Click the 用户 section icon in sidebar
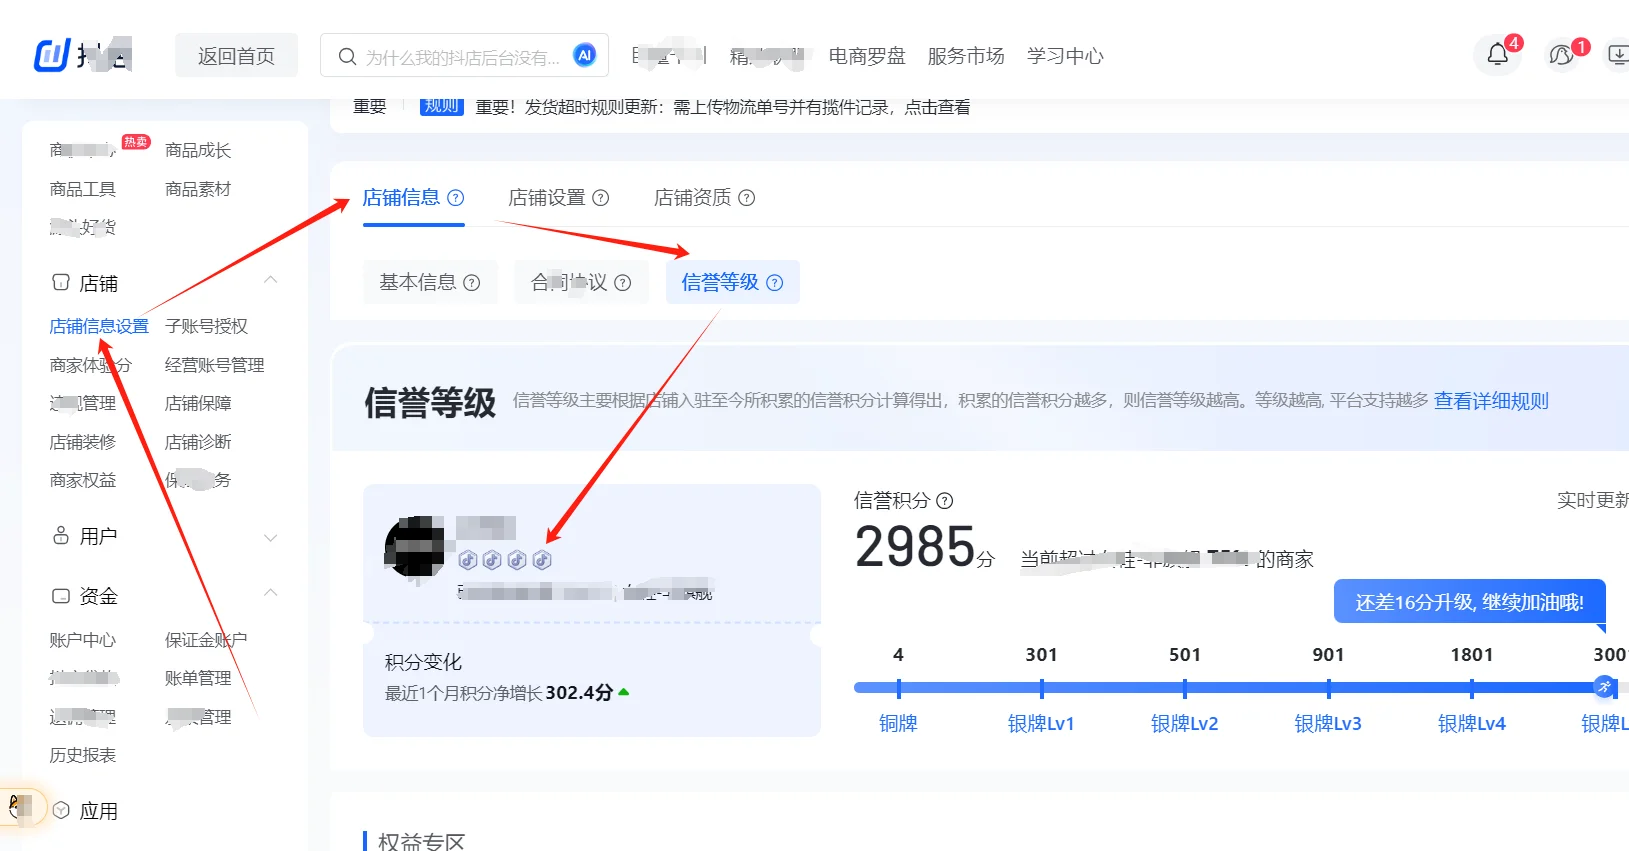This screenshot has width=1629, height=851. [61, 536]
